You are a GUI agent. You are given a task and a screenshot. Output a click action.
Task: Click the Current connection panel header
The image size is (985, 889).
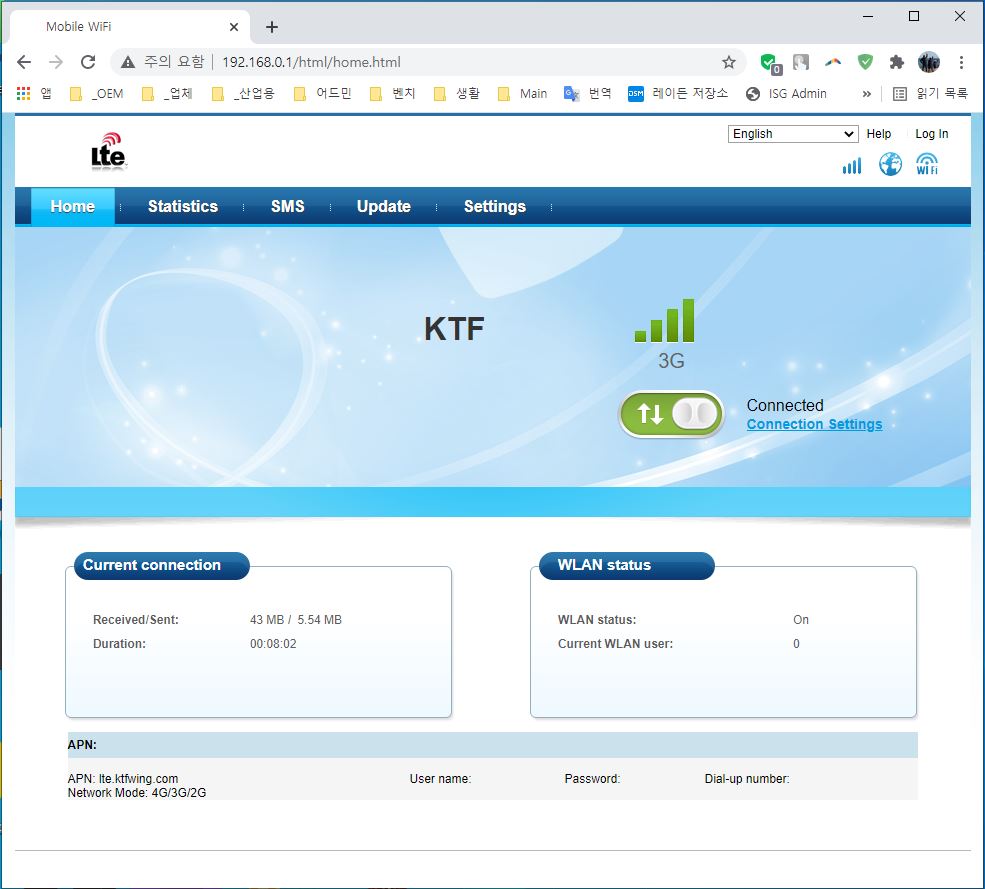click(x=161, y=565)
